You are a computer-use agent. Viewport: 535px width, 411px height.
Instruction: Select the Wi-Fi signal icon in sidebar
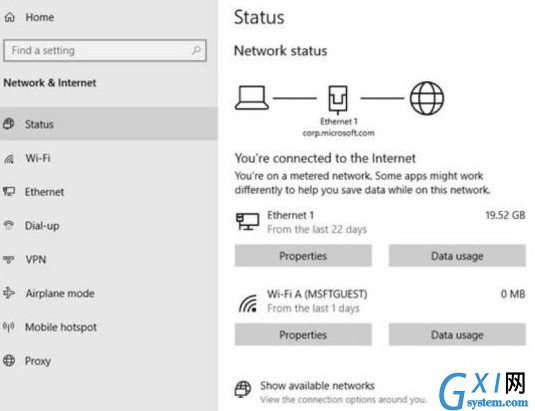coord(9,158)
